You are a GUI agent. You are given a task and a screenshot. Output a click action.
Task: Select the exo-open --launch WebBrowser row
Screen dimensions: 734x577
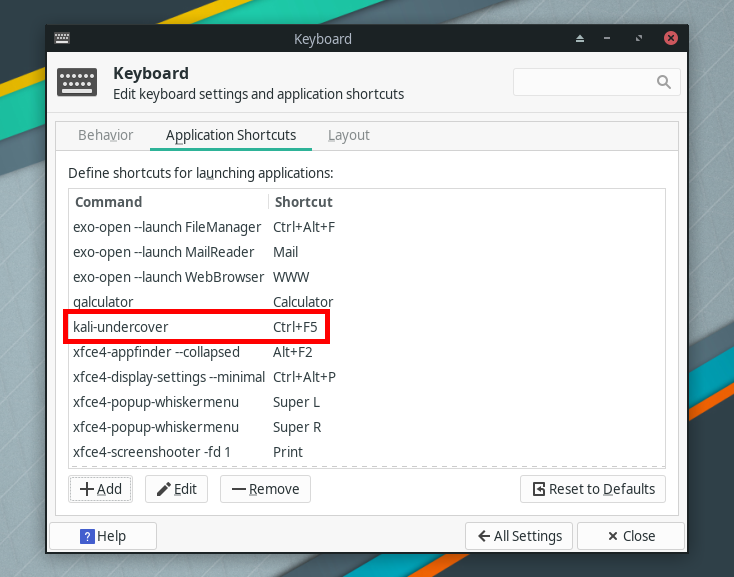pyautogui.click(x=367, y=277)
